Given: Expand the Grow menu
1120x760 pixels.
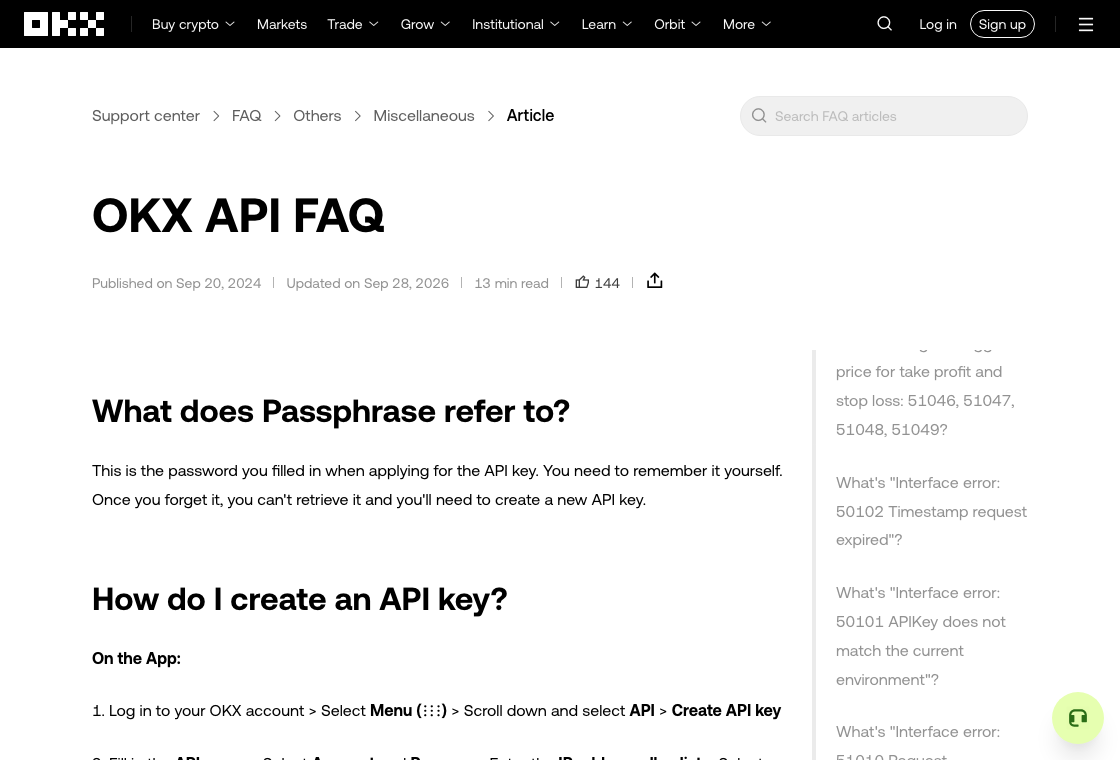Looking at the screenshot, I should tap(425, 24).
